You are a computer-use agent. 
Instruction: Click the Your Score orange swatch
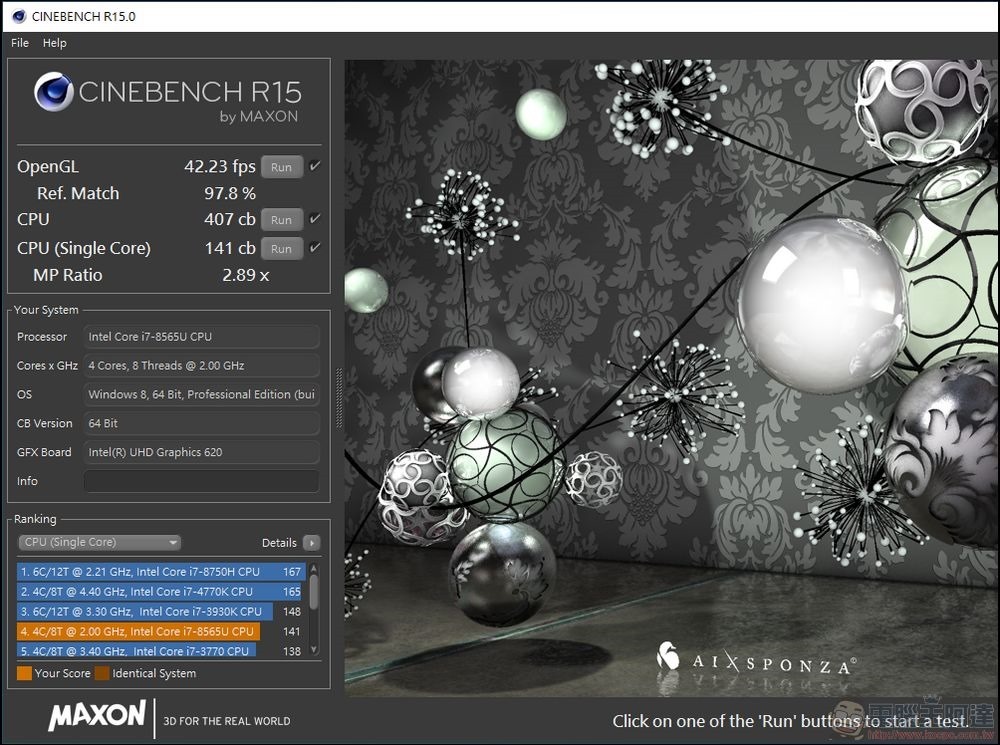tap(24, 673)
